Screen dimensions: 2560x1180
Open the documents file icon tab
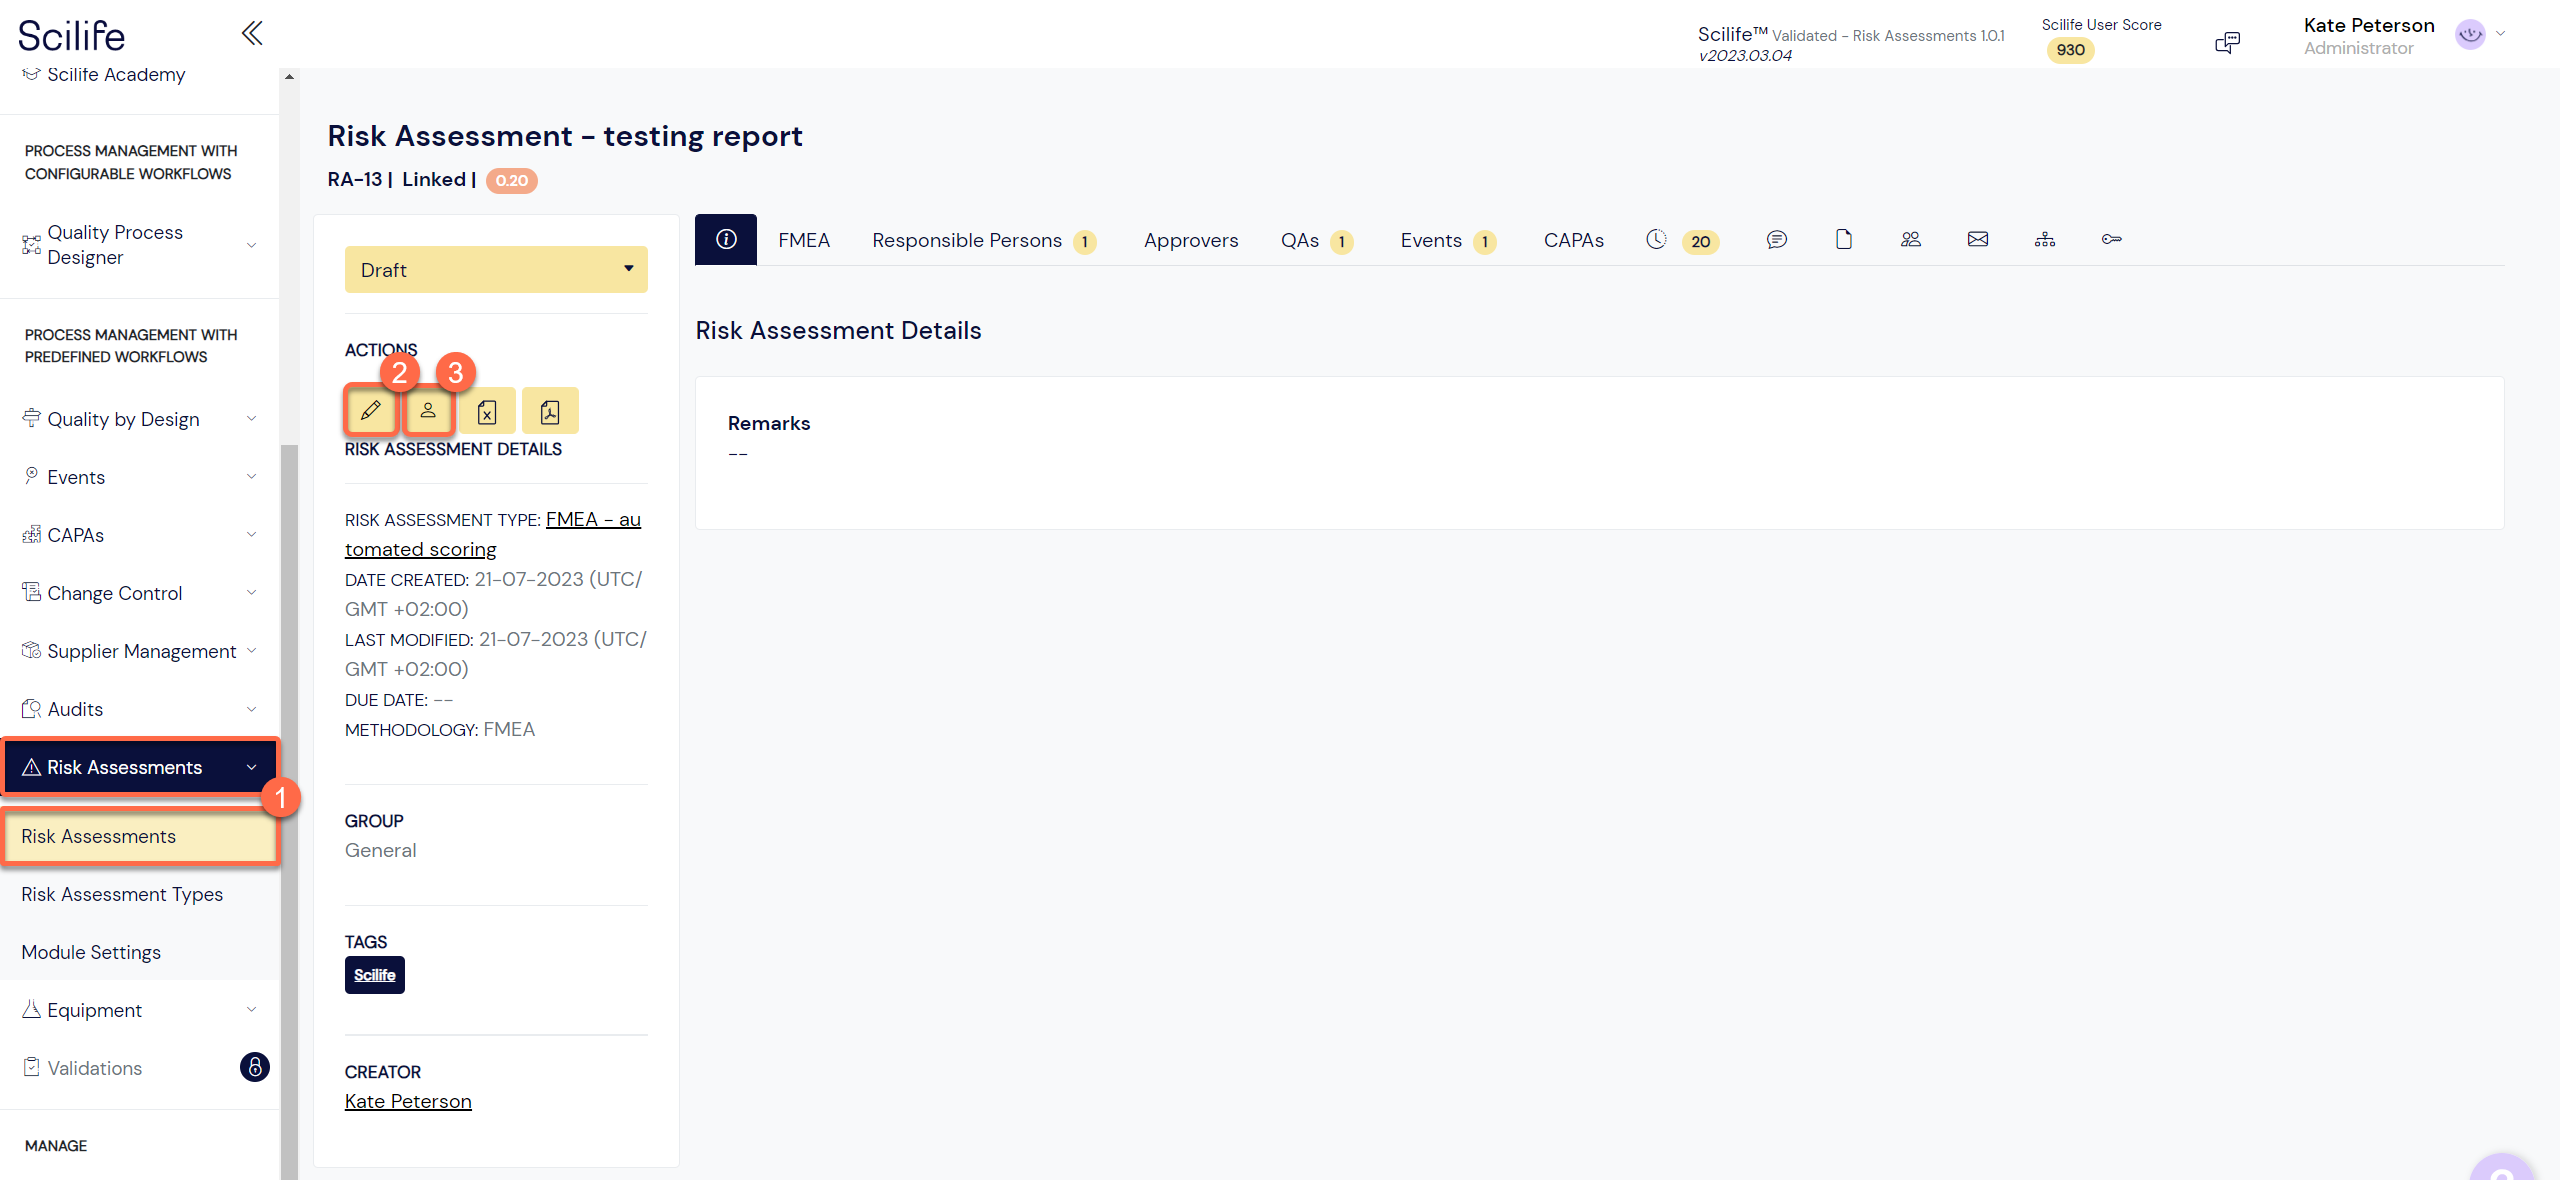(x=1844, y=239)
